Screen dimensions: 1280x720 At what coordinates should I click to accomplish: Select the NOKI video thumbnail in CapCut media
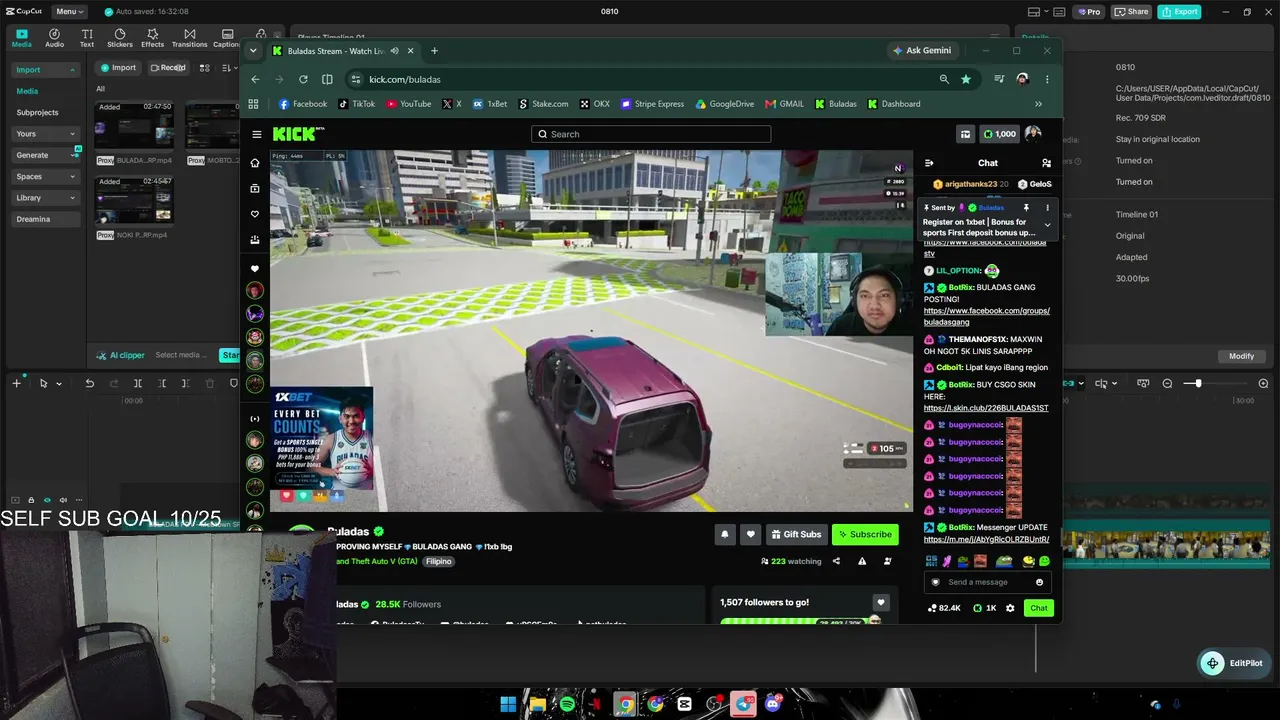134,200
